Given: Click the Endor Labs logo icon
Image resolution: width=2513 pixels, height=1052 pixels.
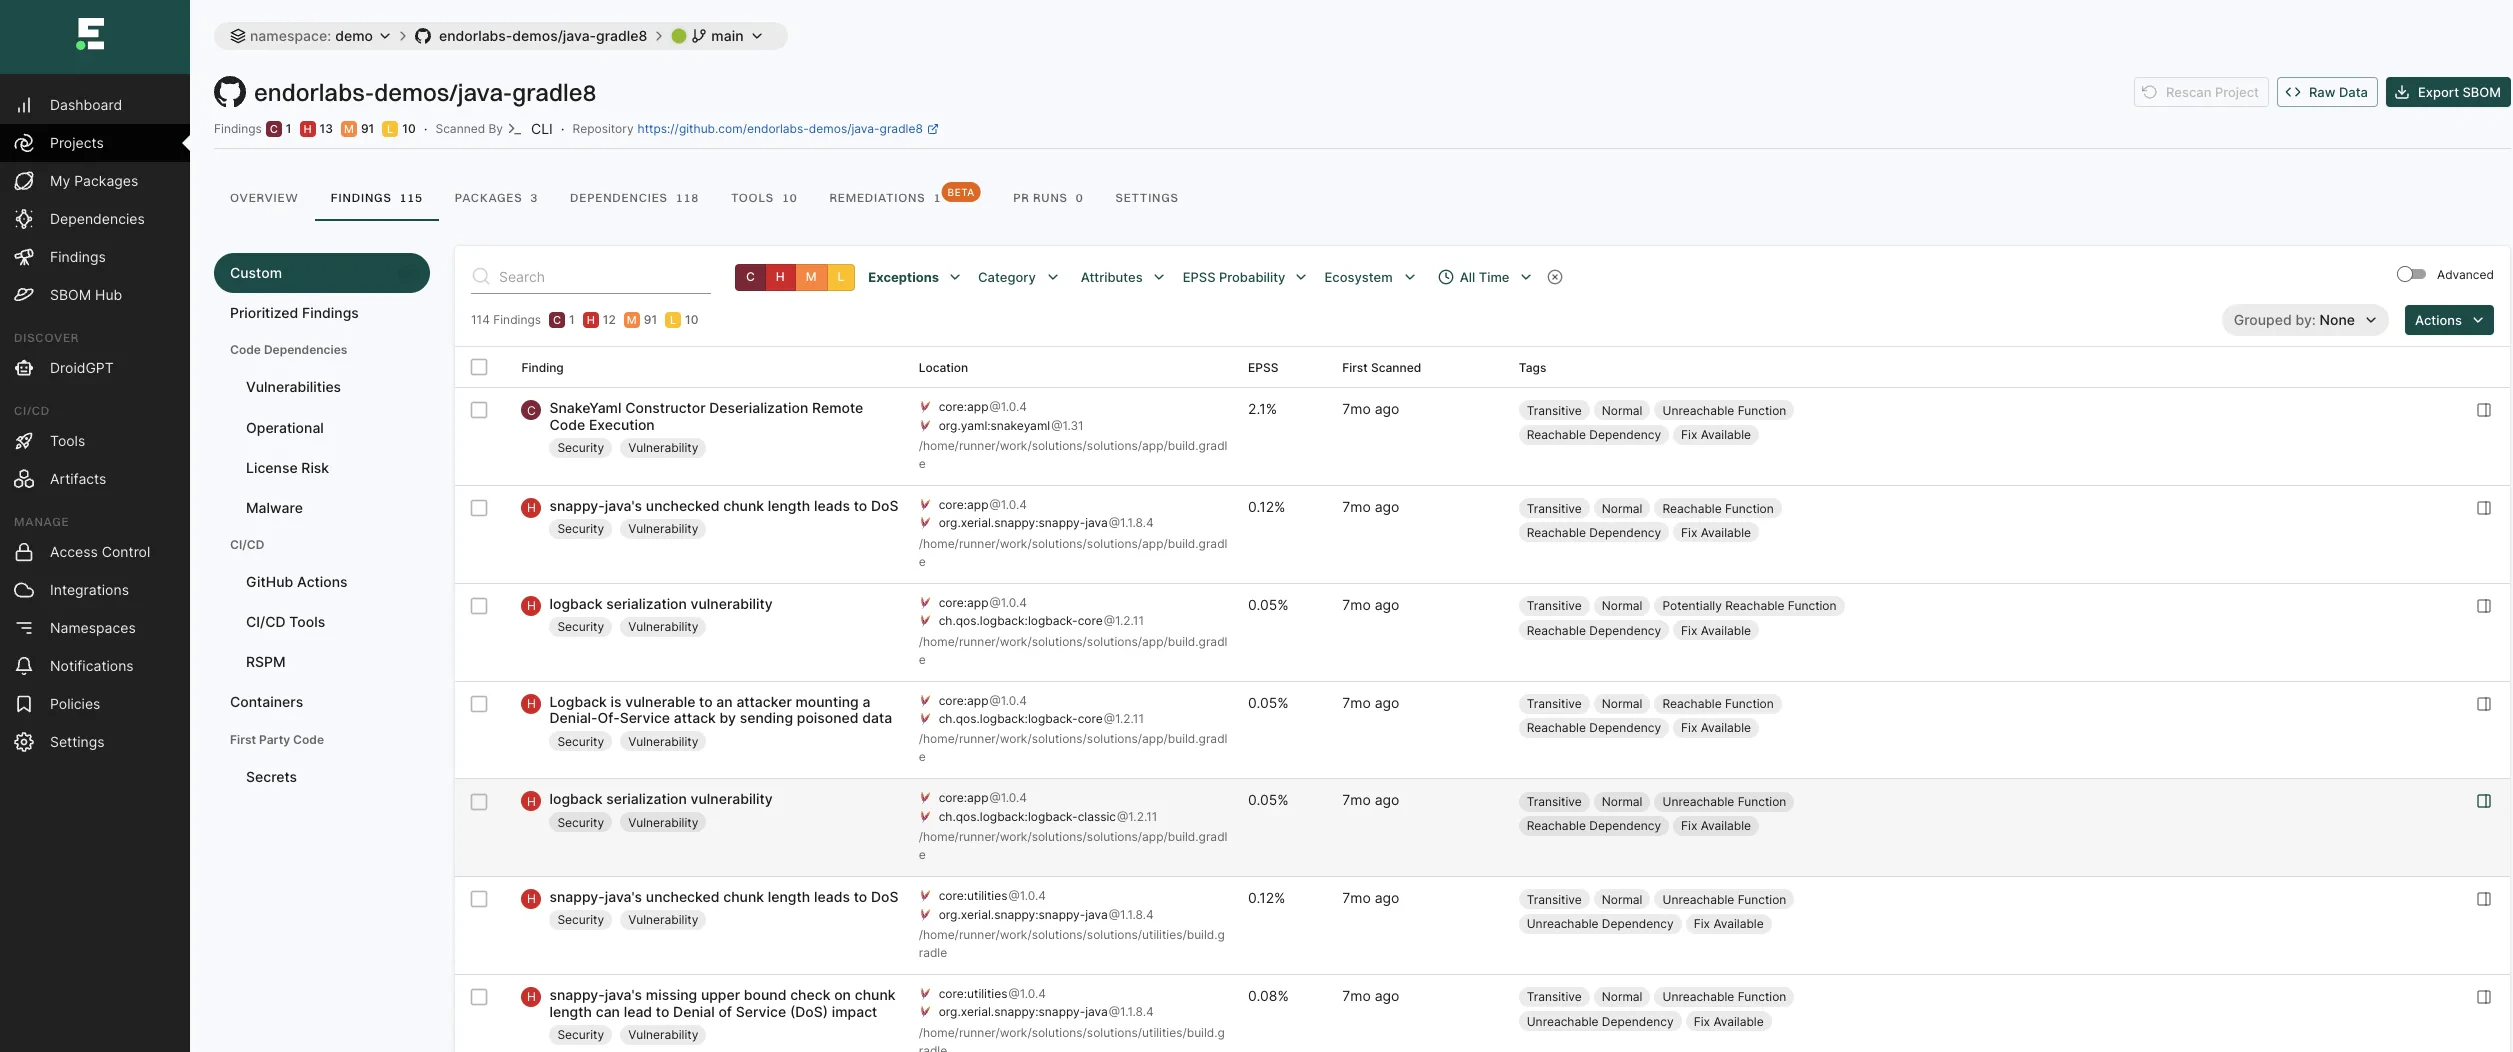Looking at the screenshot, I should [x=90, y=35].
